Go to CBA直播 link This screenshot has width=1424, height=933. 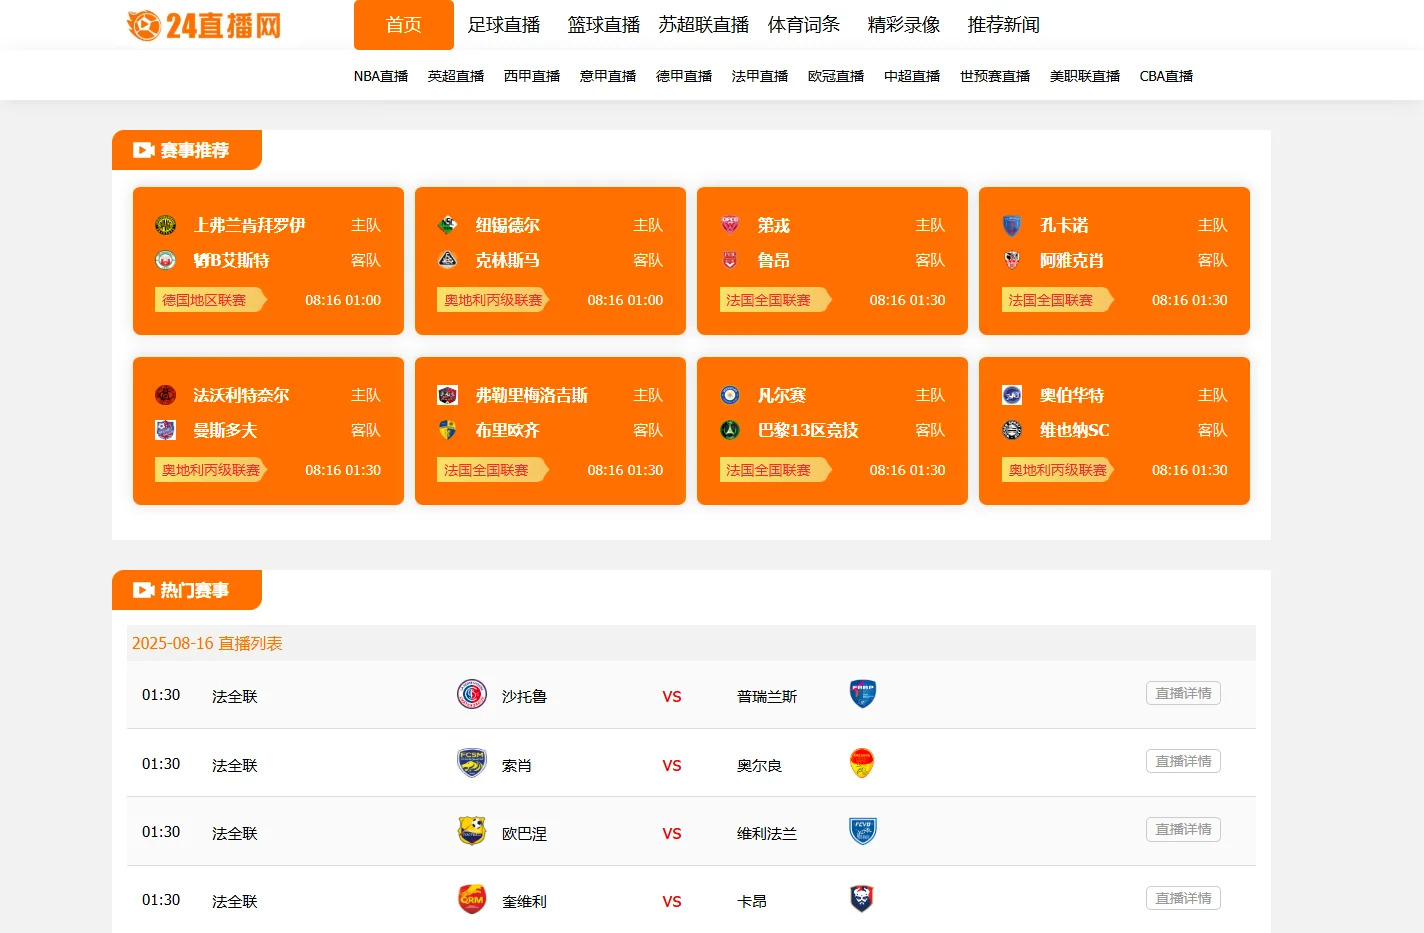coord(1166,76)
